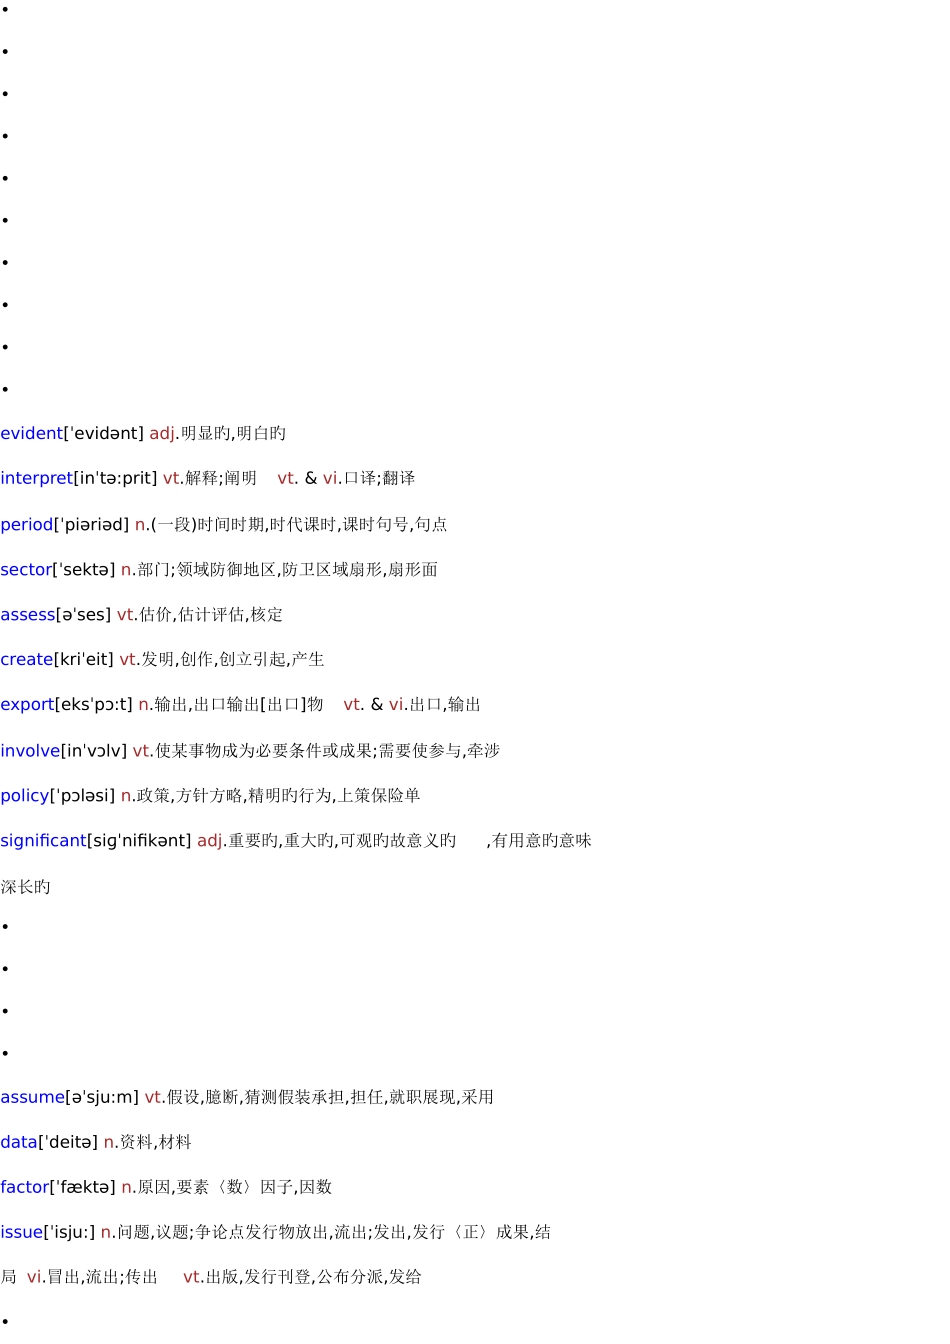Click definition '资料,材料'
The image size is (950, 1344).
[x=155, y=1142]
